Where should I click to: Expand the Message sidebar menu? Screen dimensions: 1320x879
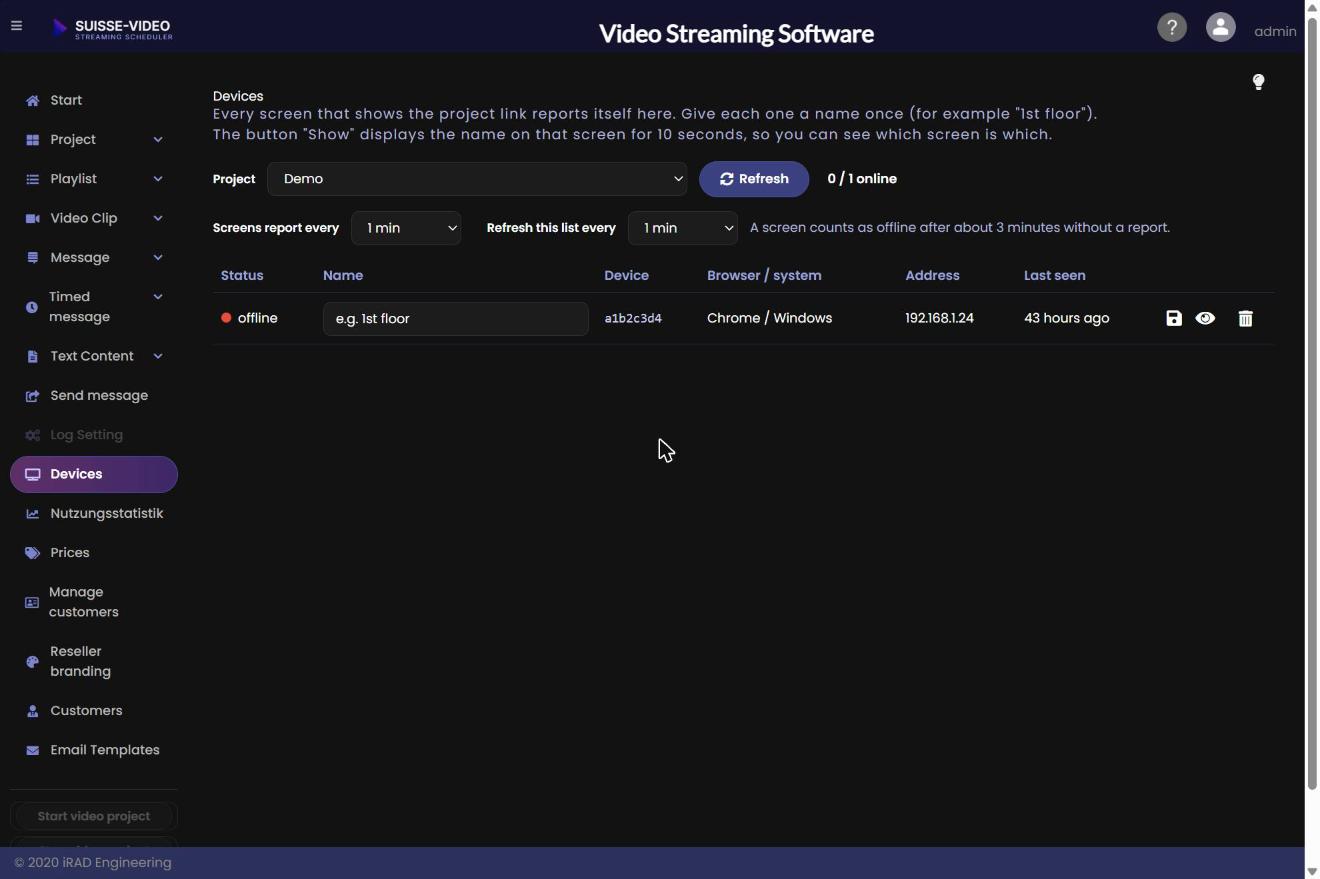click(94, 258)
